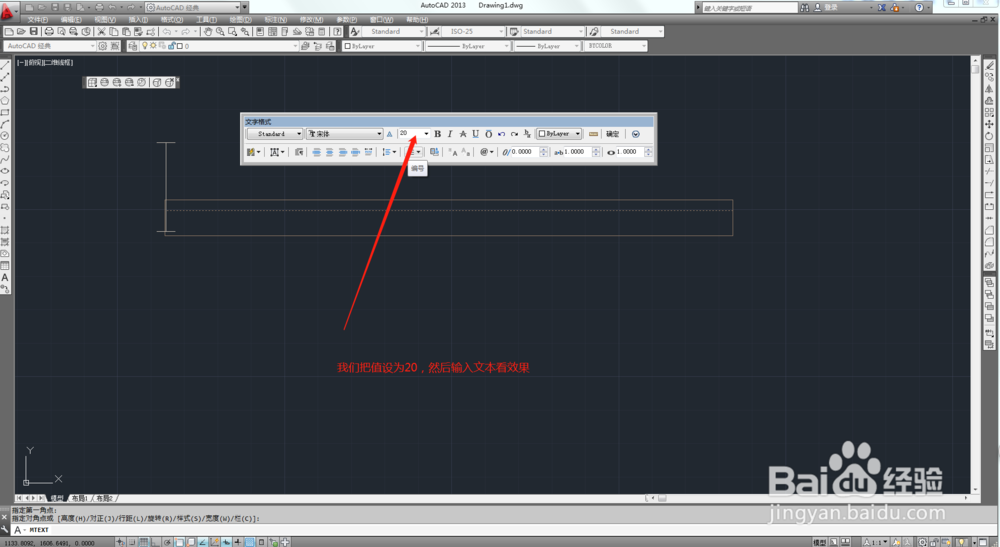Toggle ortho mode in status bar
The height and width of the screenshot is (547, 1000).
[x=156, y=542]
